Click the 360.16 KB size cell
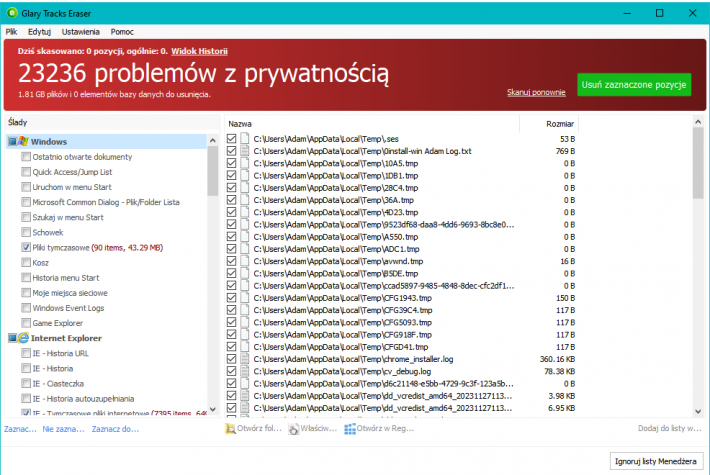The width and height of the screenshot is (710, 475). pos(557,359)
